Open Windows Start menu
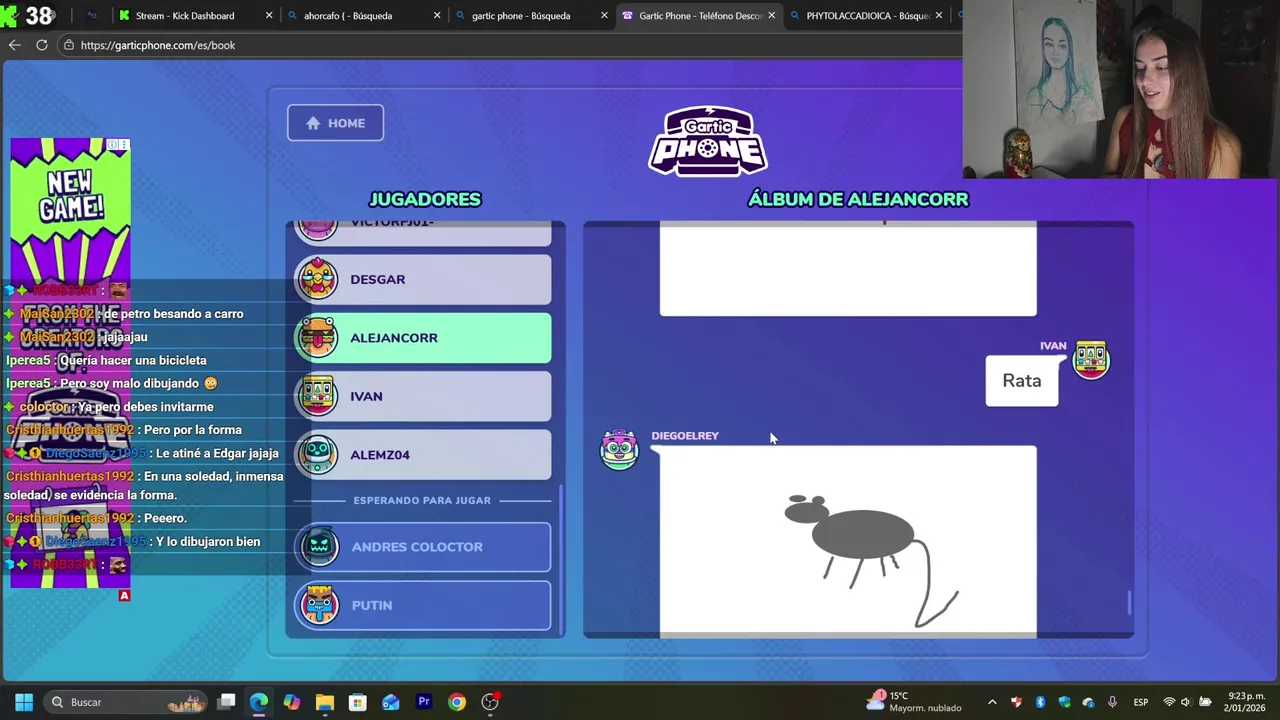This screenshot has width=1280, height=720. pos(24,702)
